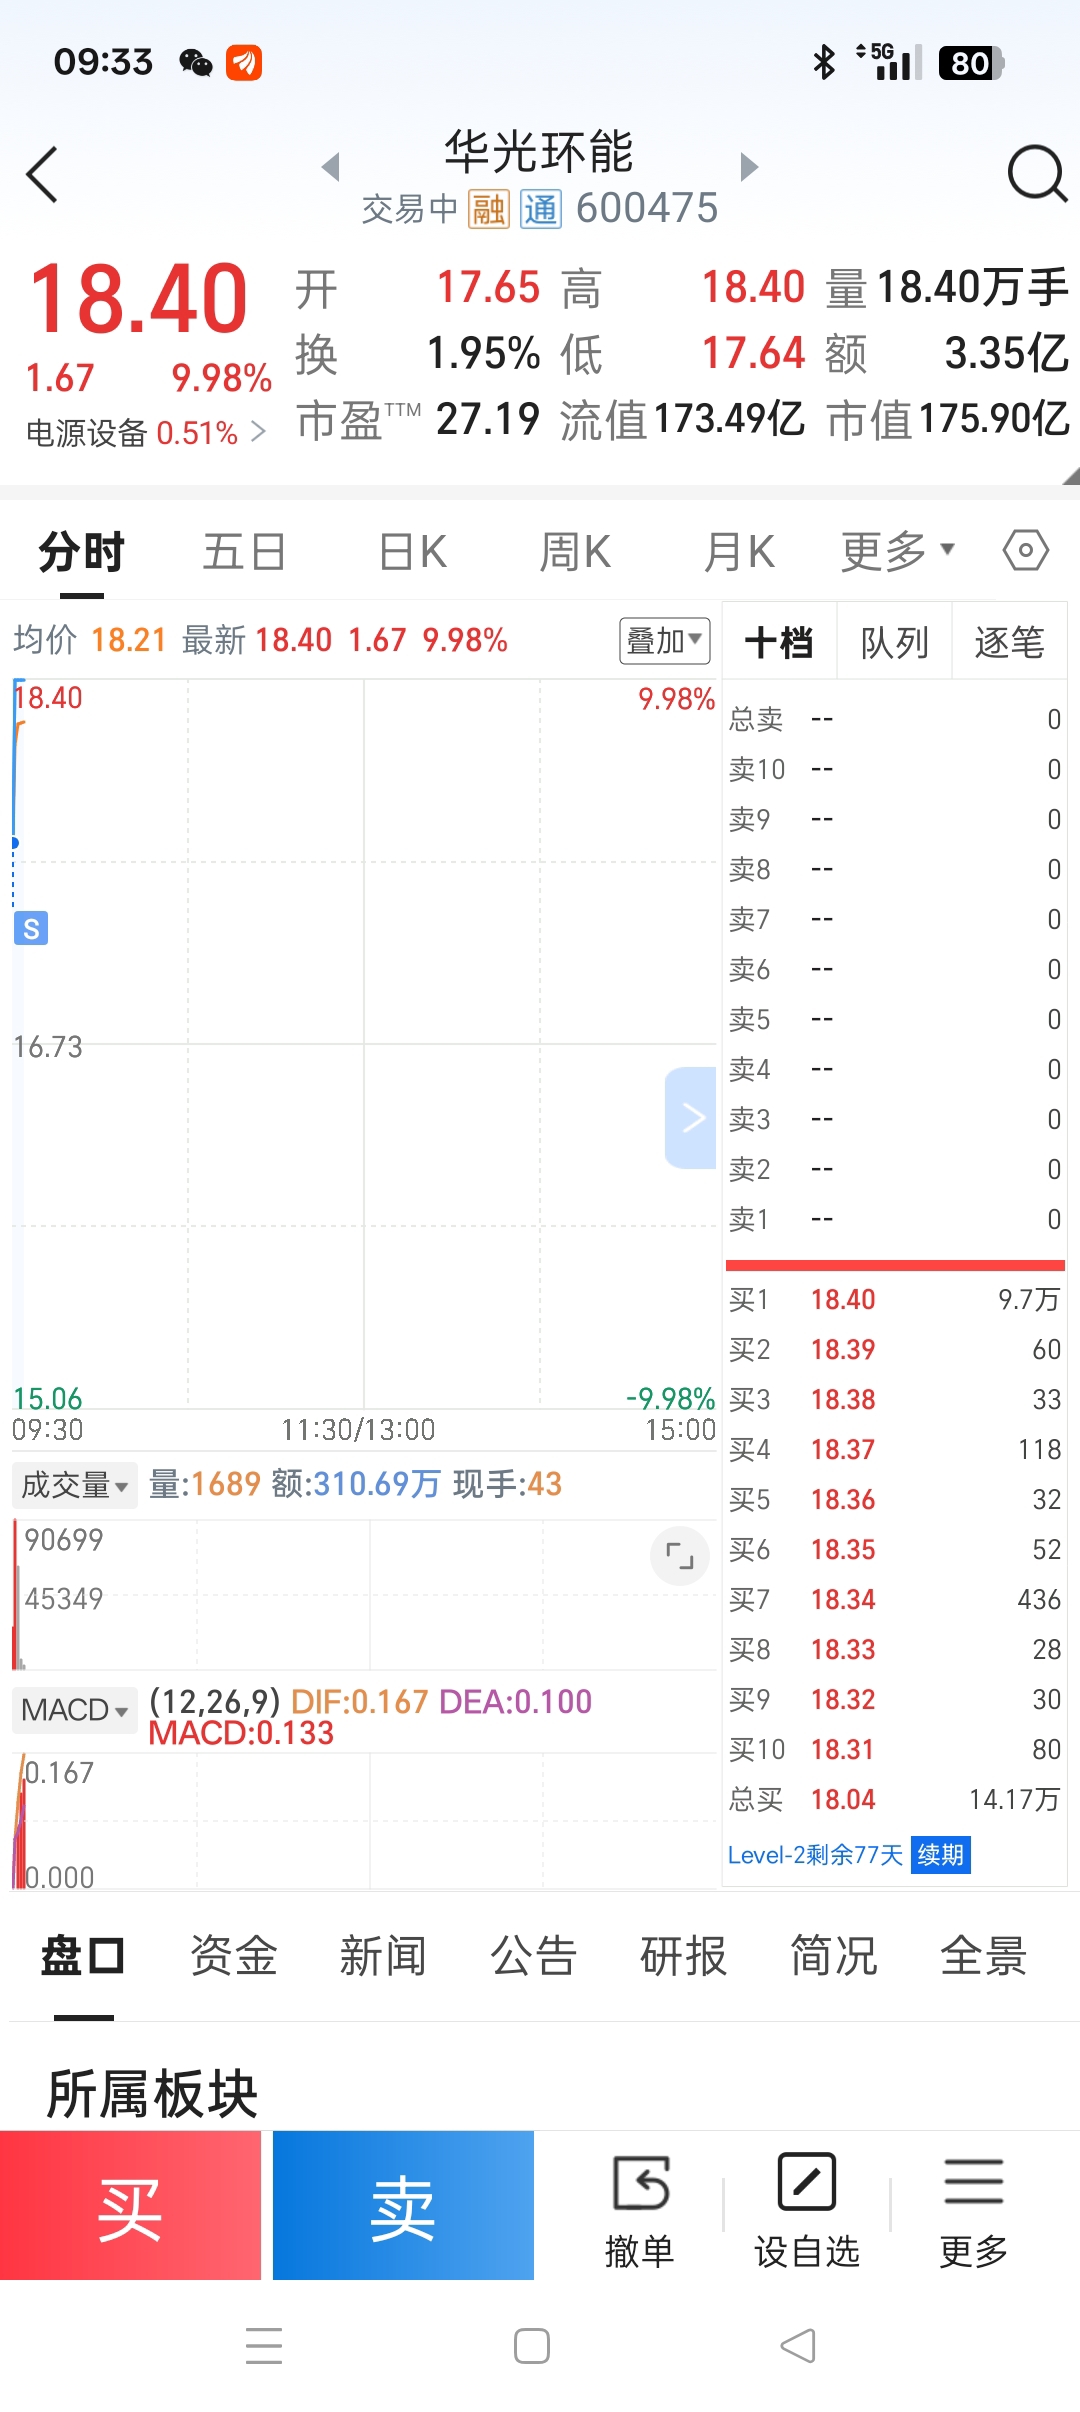Go to previous stock with left triangle
Viewport: 1080px width, 2412px height.
click(x=331, y=167)
